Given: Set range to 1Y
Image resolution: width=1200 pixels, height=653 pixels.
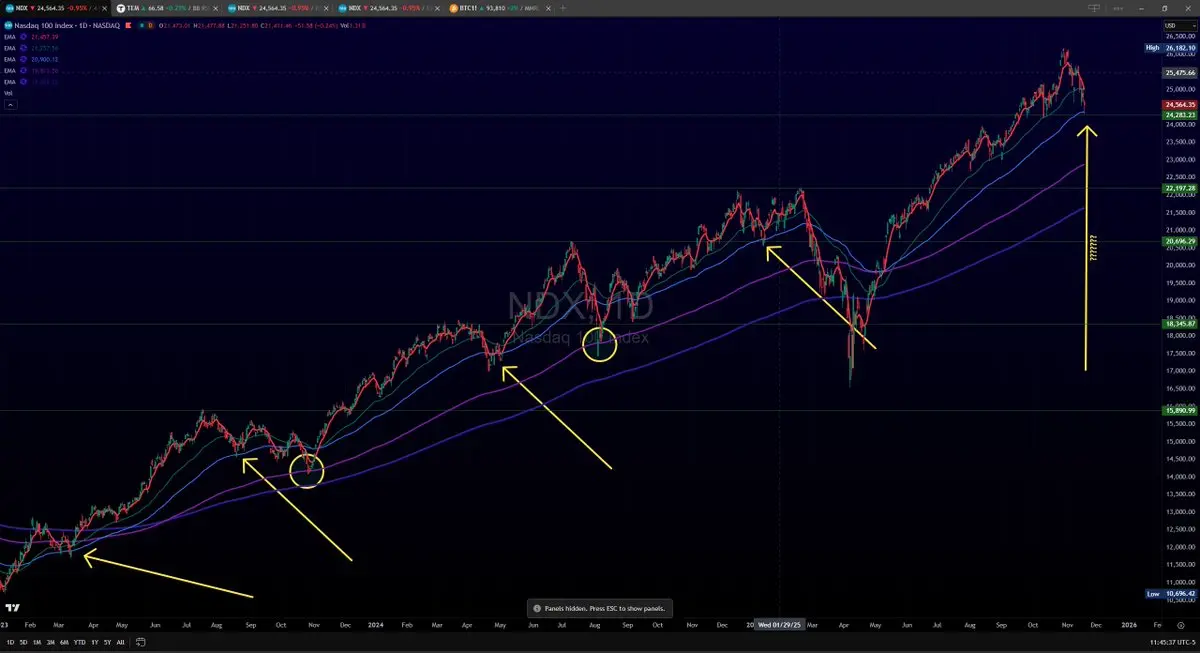Looking at the screenshot, I should [x=94, y=642].
